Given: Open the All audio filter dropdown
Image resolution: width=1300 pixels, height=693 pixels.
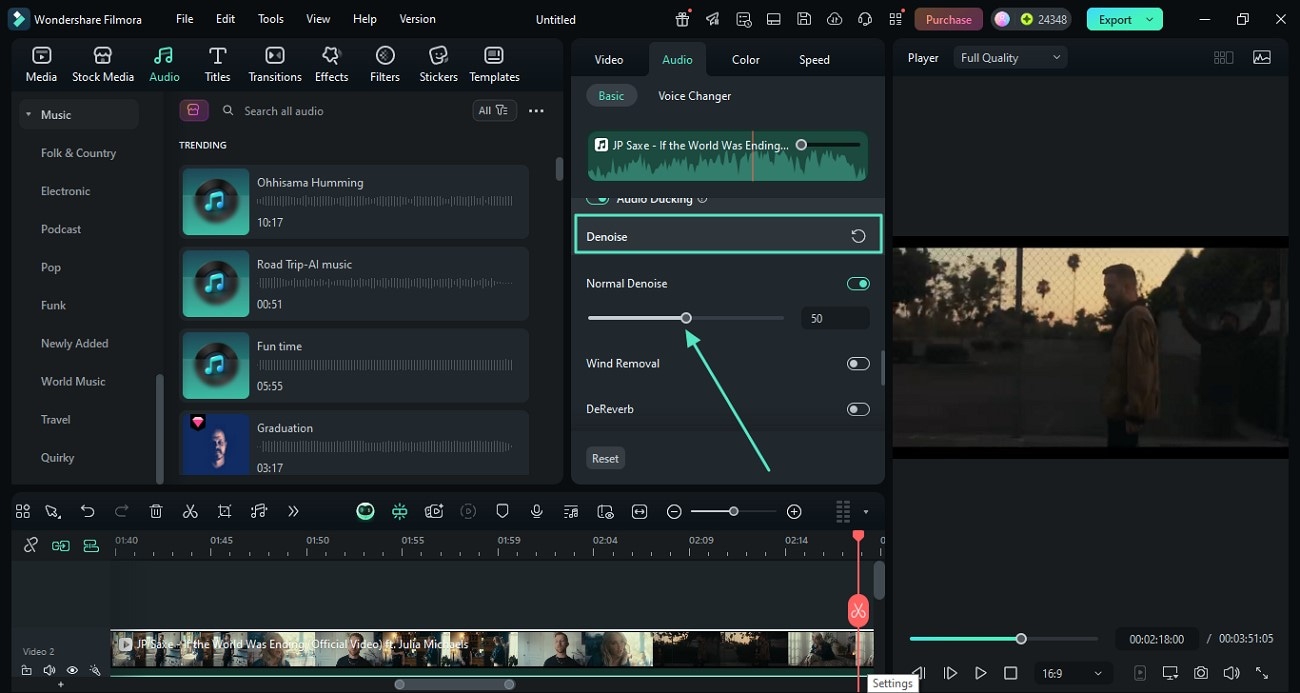Looking at the screenshot, I should click(494, 110).
